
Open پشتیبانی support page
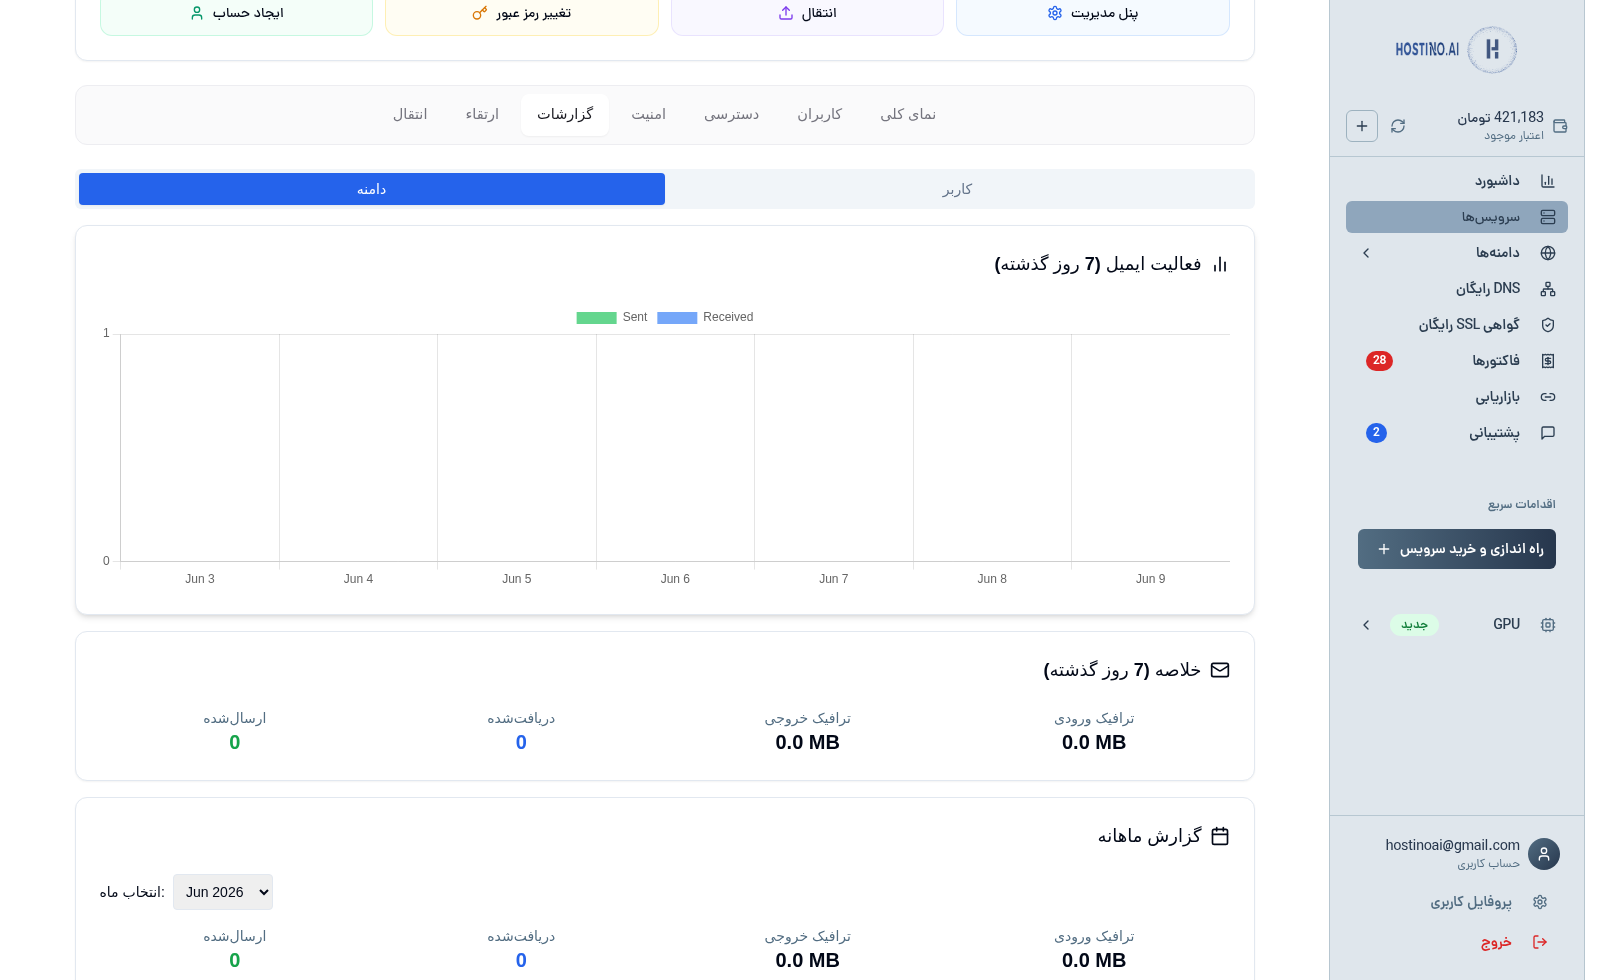tap(1457, 433)
